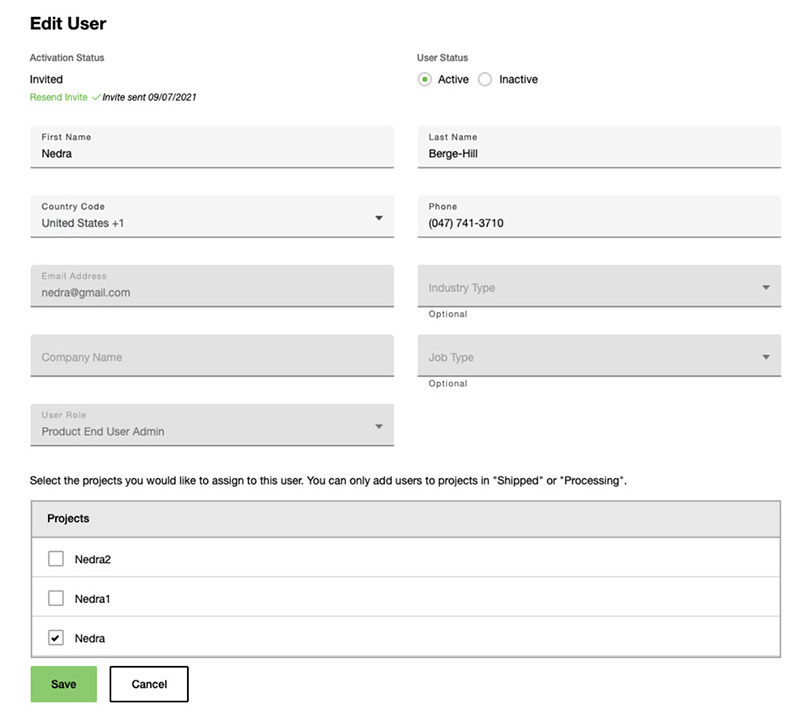This screenshot has height=715, width=794.
Task: Check the Nedra2 project checkbox
Action: click(x=56, y=559)
